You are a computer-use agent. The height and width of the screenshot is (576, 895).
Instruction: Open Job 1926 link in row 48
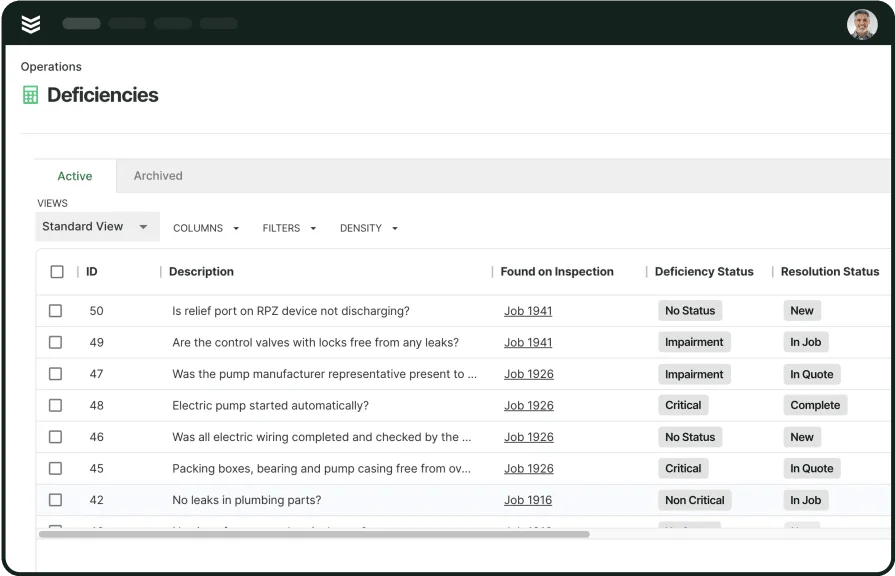pos(529,405)
